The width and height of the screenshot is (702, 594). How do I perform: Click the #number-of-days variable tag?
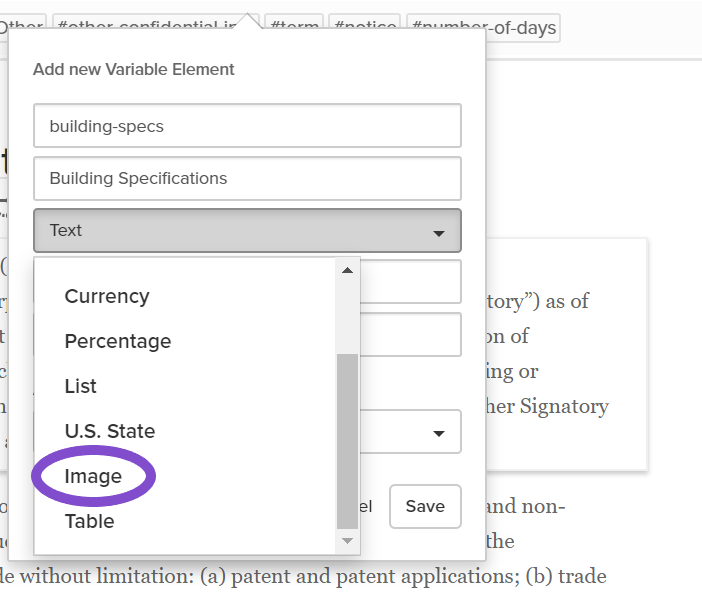(484, 28)
